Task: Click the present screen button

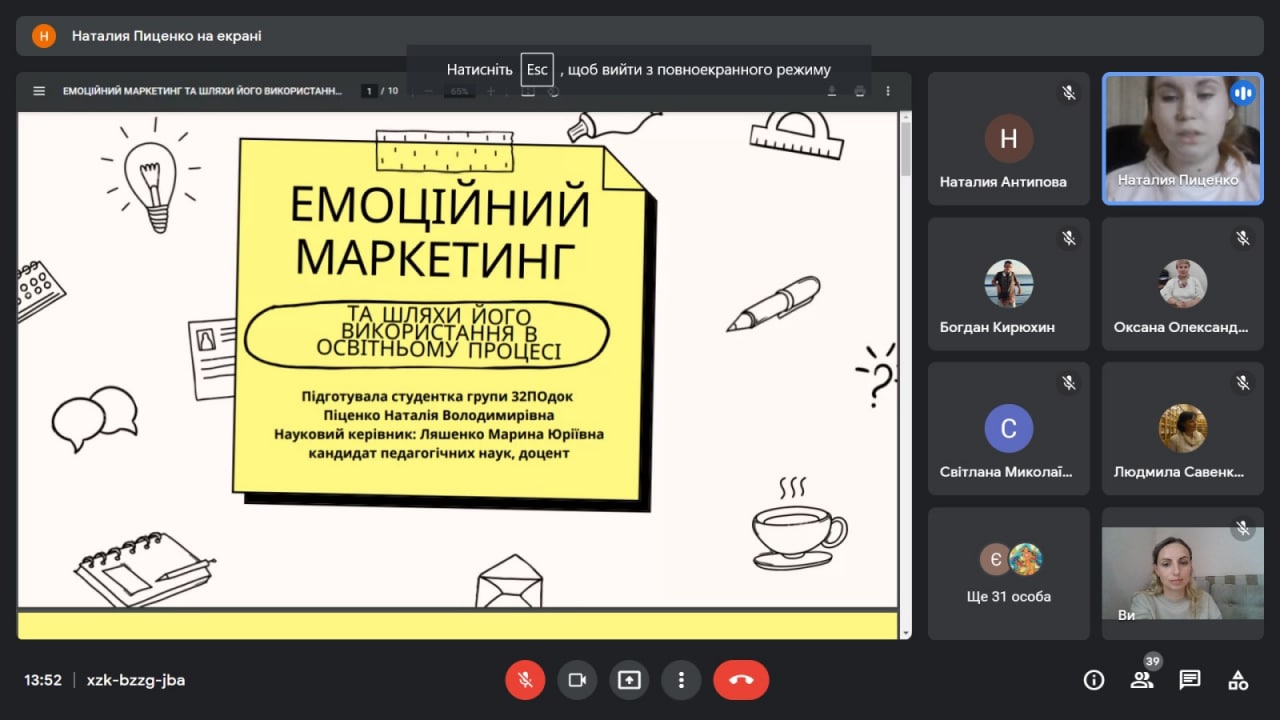Action: coord(629,680)
